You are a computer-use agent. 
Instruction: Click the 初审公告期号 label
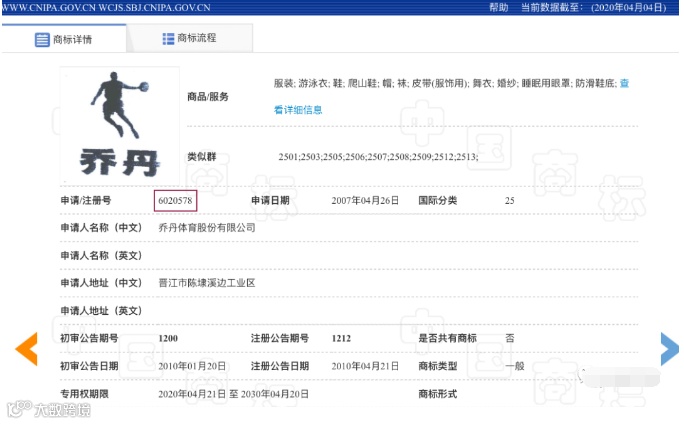coord(89,338)
